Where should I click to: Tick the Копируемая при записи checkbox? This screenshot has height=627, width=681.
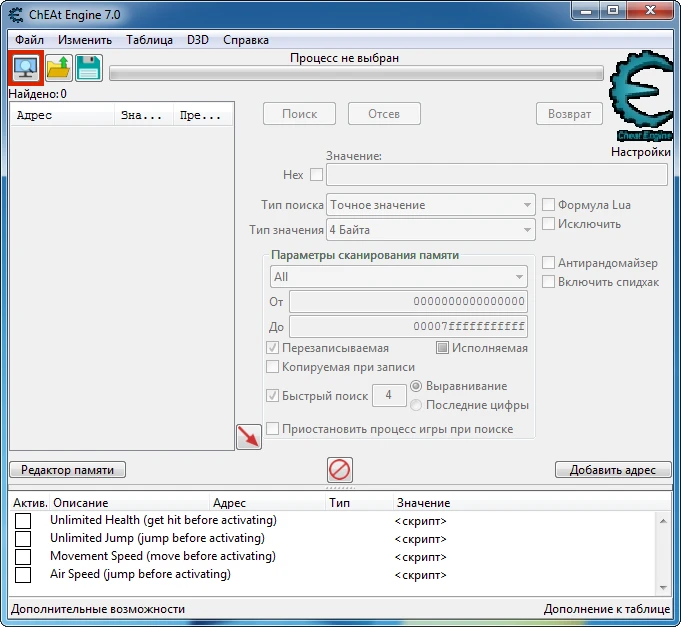point(272,366)
